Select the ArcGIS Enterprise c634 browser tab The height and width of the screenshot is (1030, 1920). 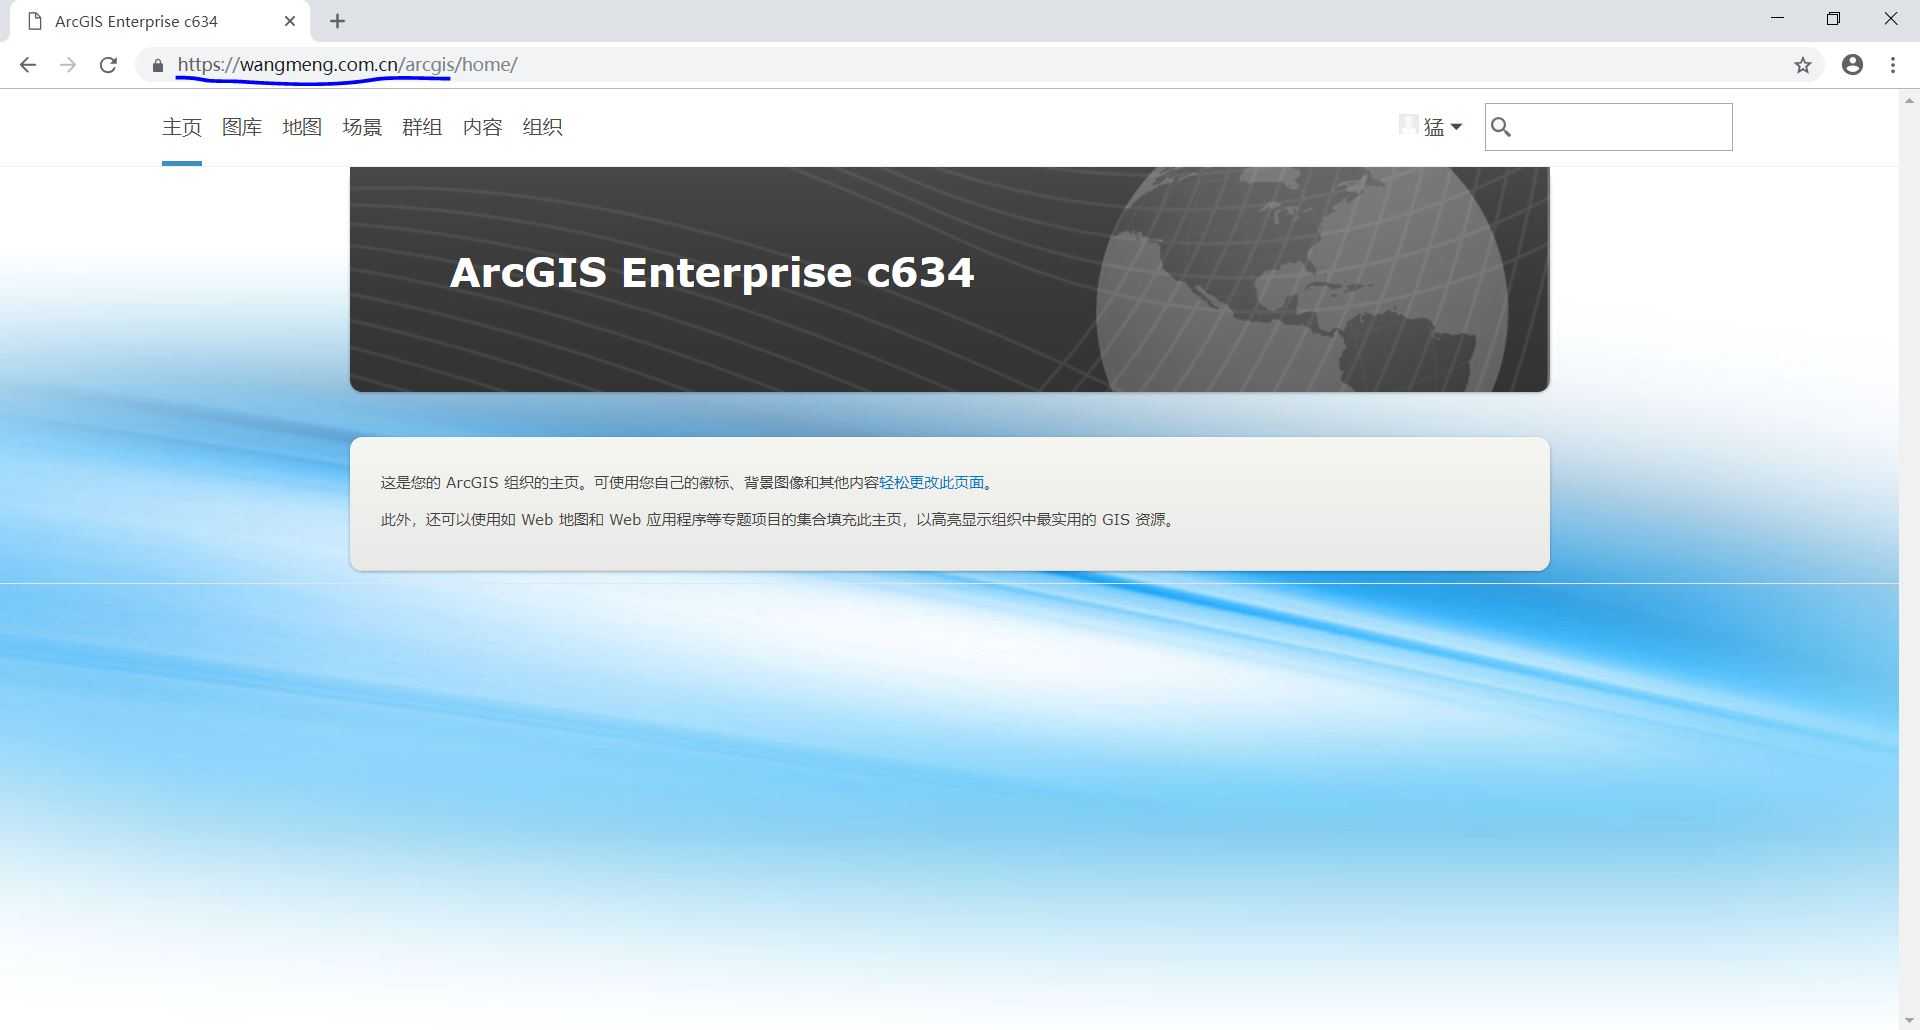[160, 21]
